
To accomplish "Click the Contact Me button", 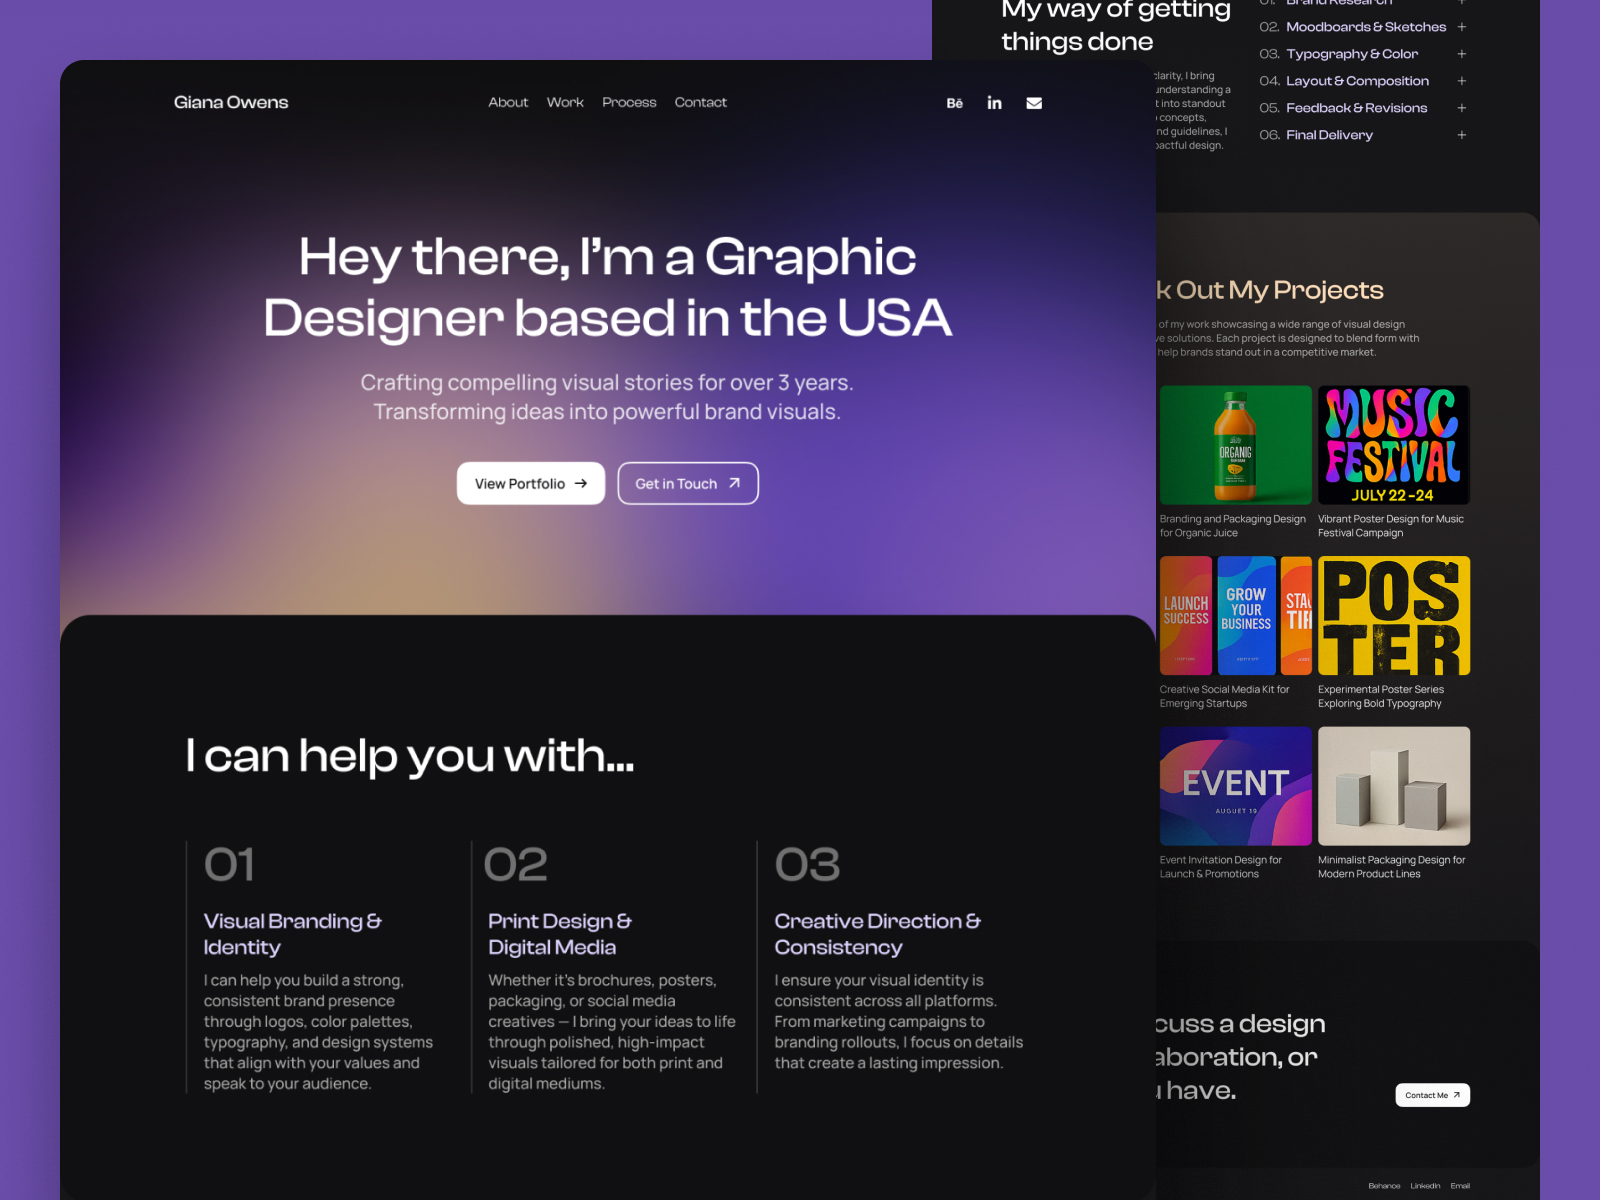I will [x=1432, y=1095].
